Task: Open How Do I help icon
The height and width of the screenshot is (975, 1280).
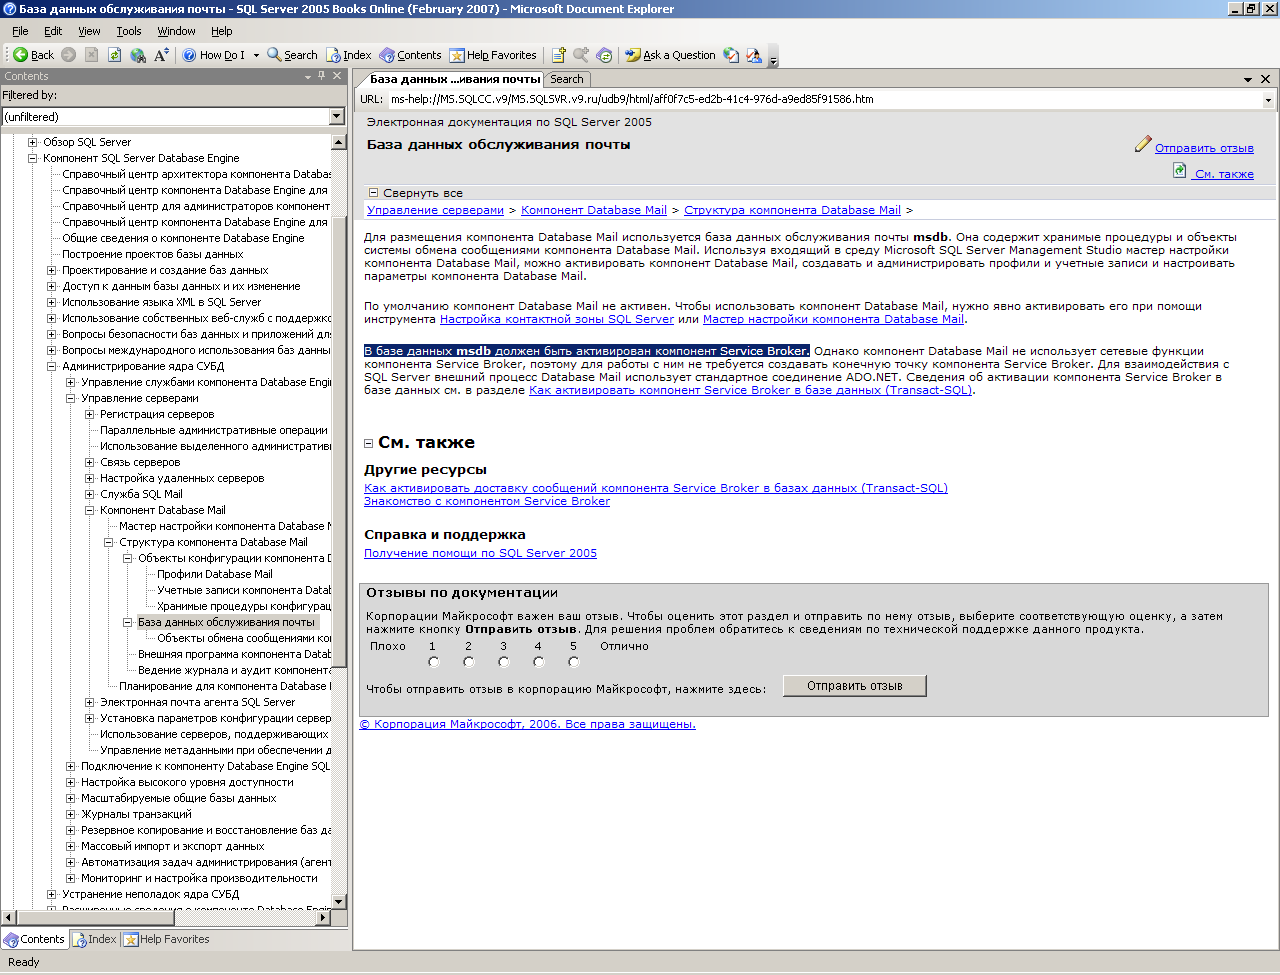Action: click(x=189, y=55)
